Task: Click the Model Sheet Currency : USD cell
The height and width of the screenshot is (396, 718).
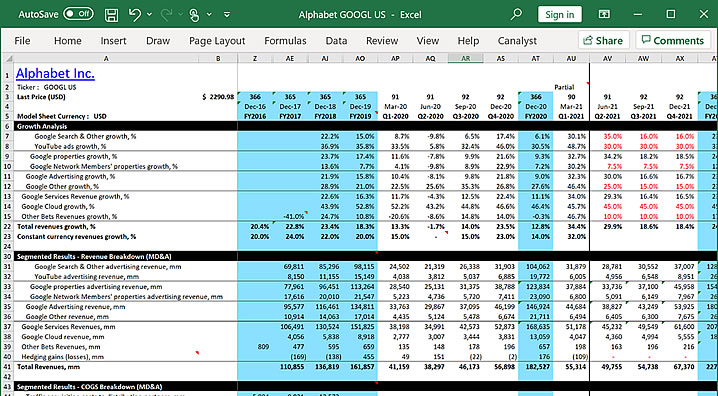Action: click(x=61, y=116)
